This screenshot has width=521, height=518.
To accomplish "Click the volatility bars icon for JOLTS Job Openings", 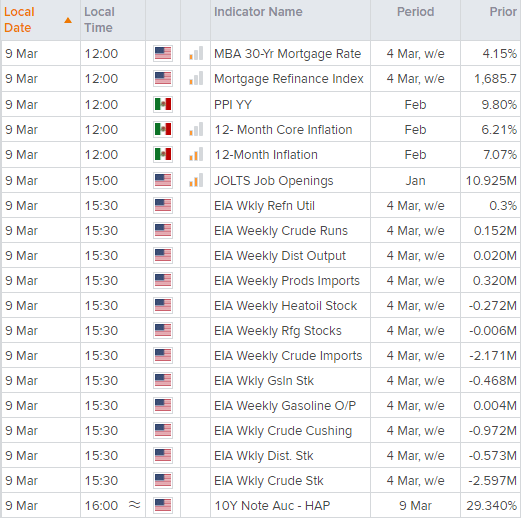I will (x=196, y=180).
